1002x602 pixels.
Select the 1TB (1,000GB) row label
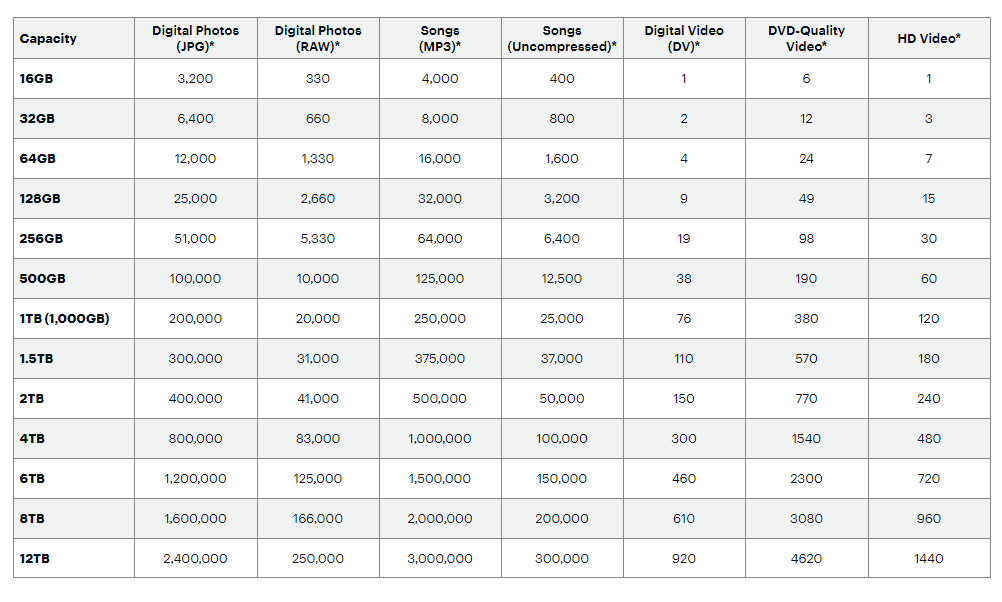coord(65,319)
